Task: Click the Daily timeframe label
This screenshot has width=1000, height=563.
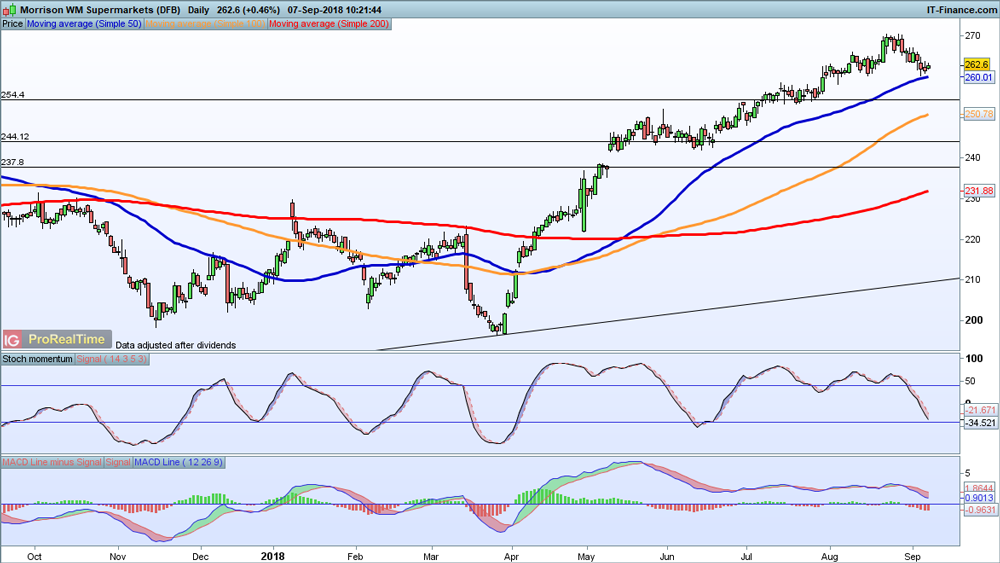Action: 199,10
